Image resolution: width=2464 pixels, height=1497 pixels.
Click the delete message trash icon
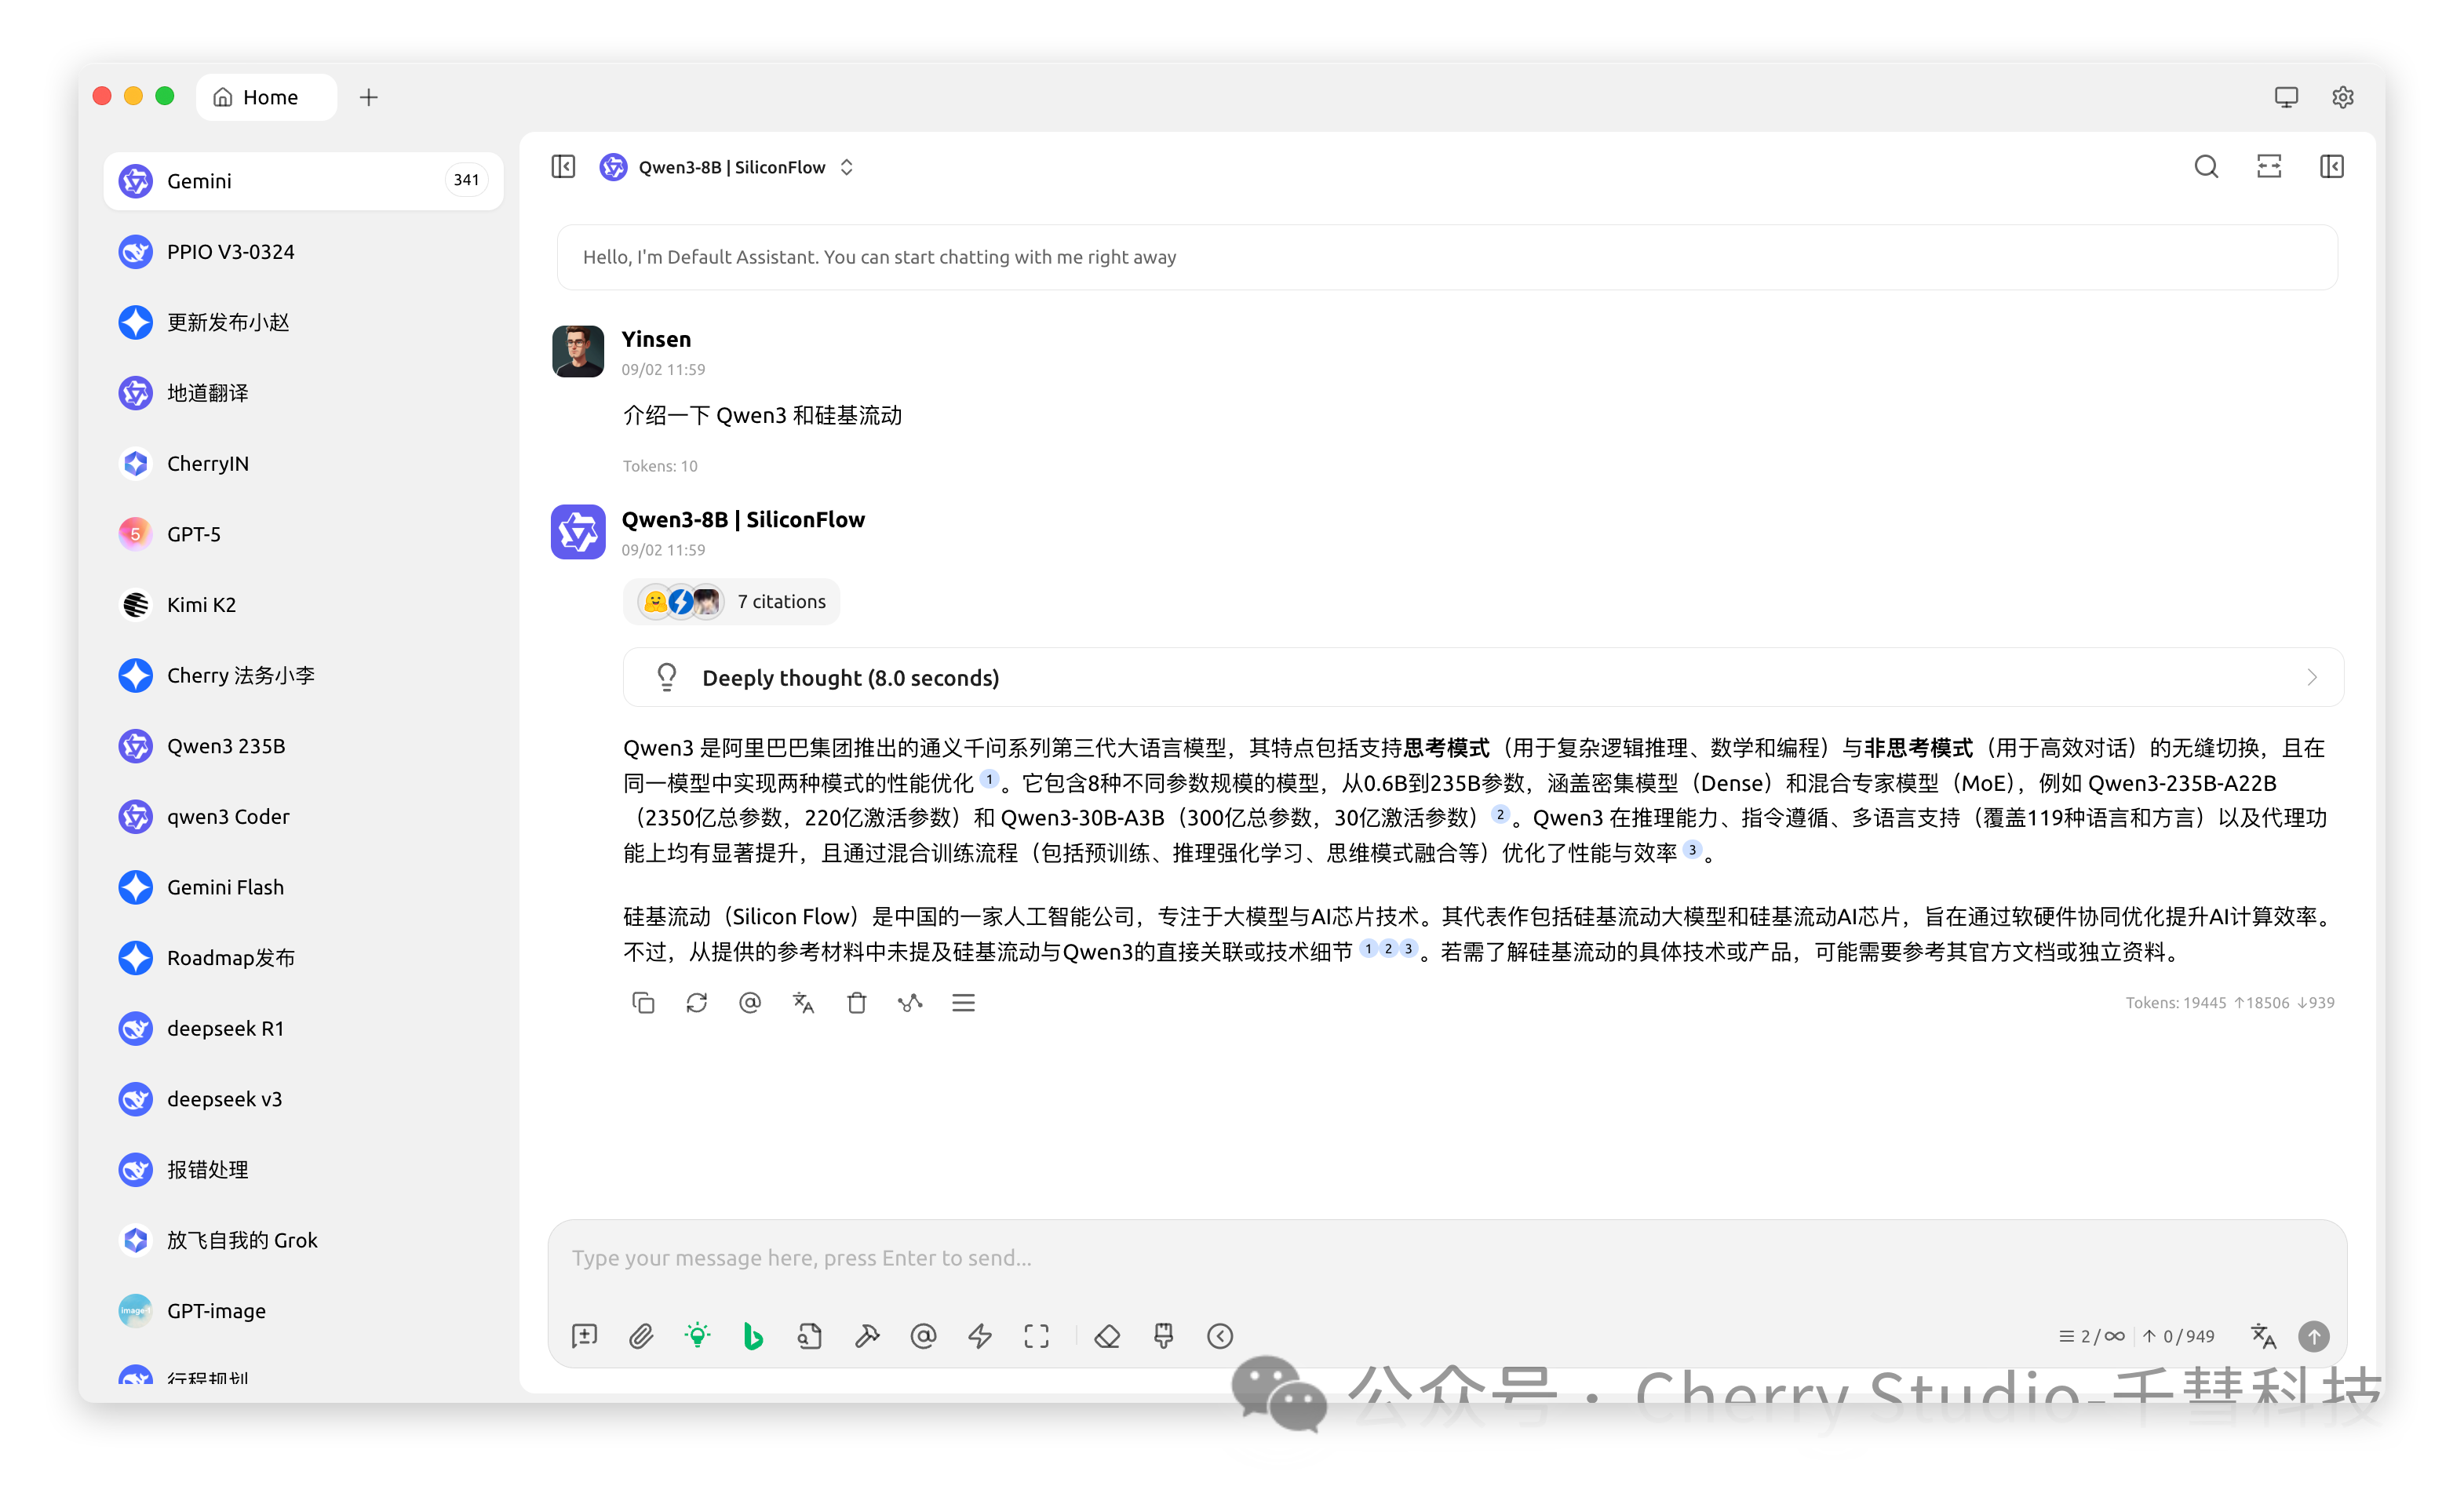point(857,1003)
